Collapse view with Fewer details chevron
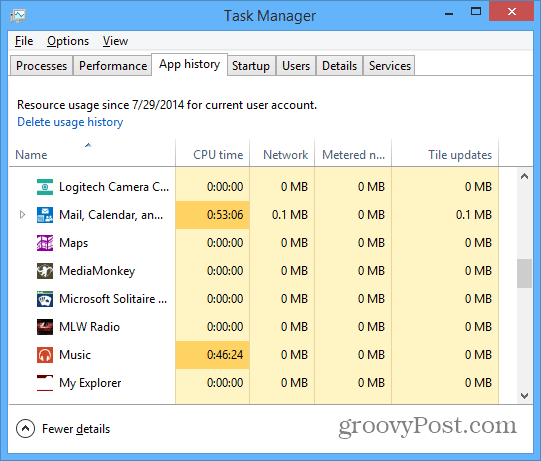The height and width of the screenshot is (461, 541). click(25, 429)
